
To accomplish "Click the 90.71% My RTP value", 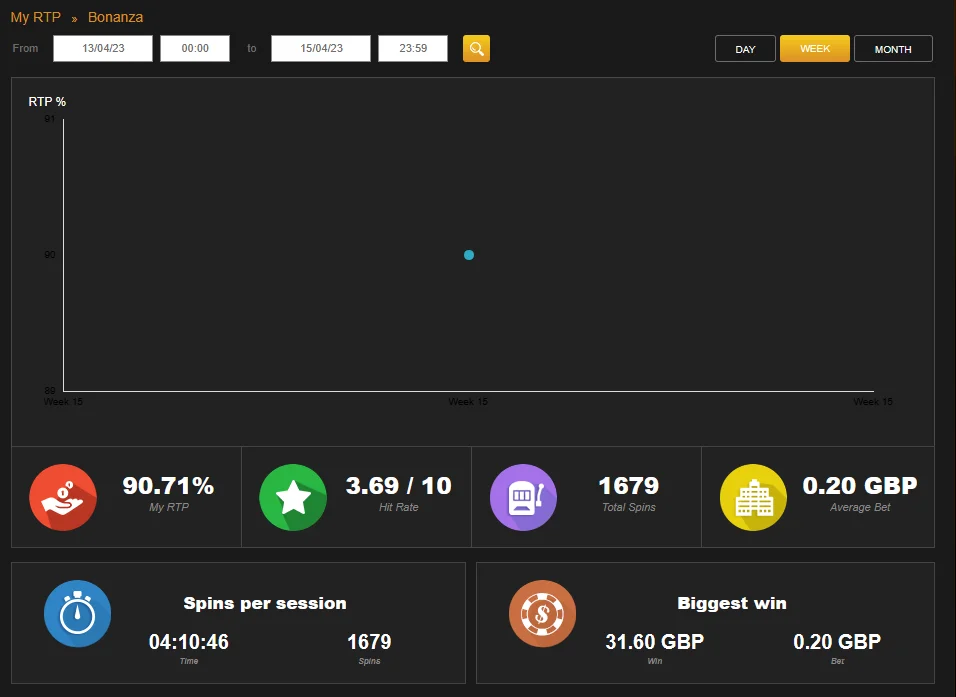I will click(168, 486).
